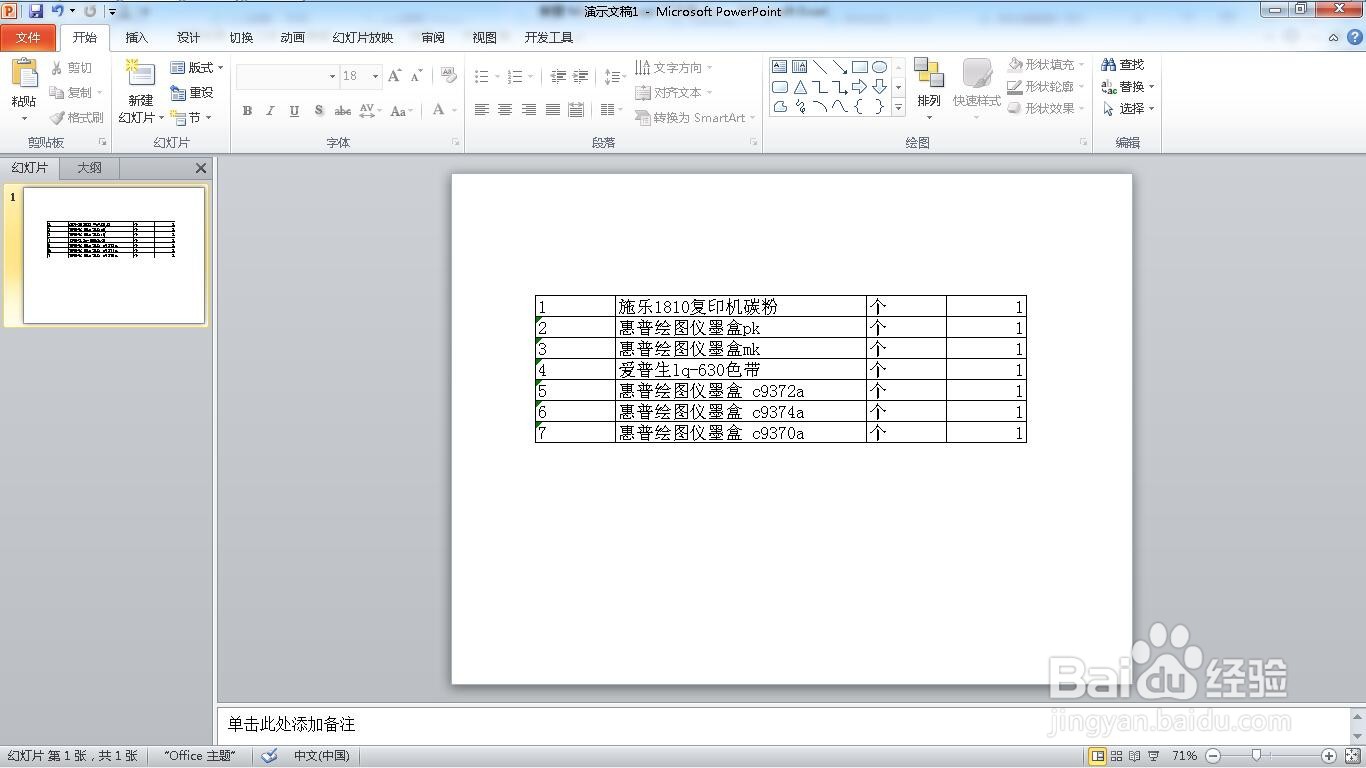Open the Select (选择) dropdown
Viewport: 1366px width, 768px height.
1128,108
